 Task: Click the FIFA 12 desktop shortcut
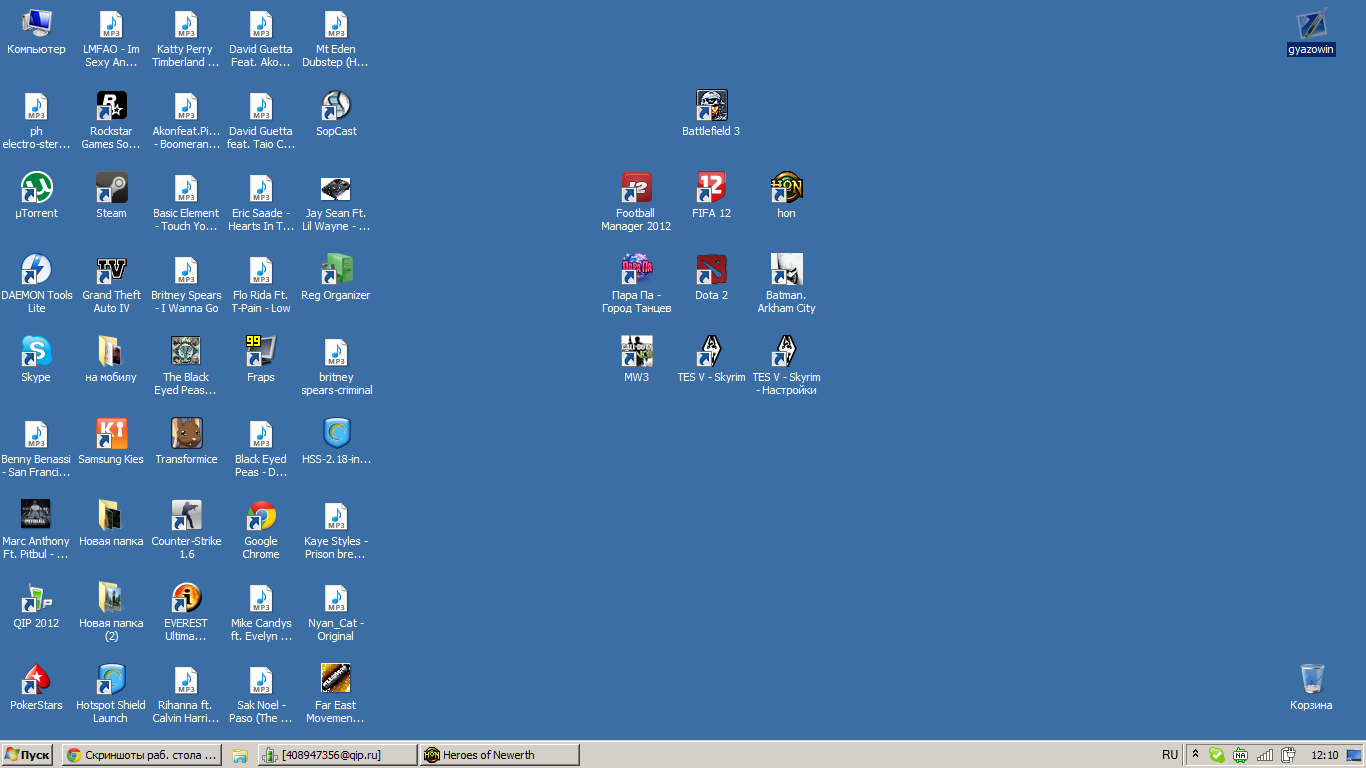[711, 196]
